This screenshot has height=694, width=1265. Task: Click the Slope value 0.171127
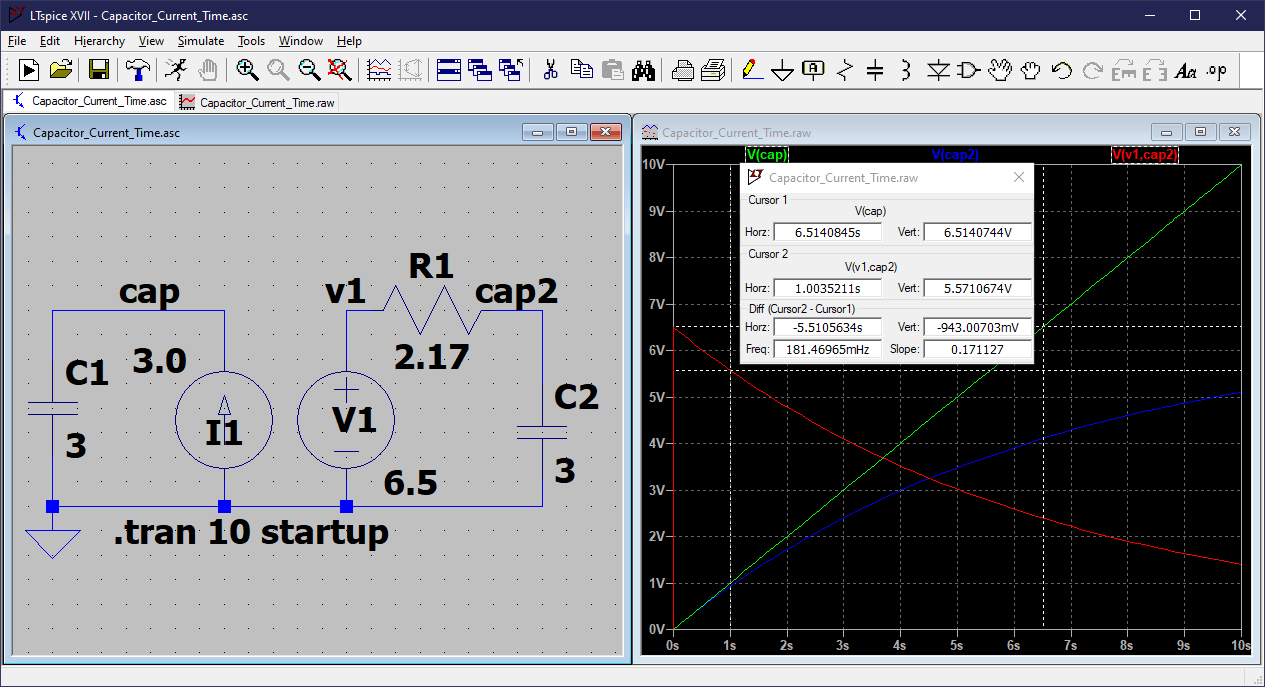tap(976, 349)
